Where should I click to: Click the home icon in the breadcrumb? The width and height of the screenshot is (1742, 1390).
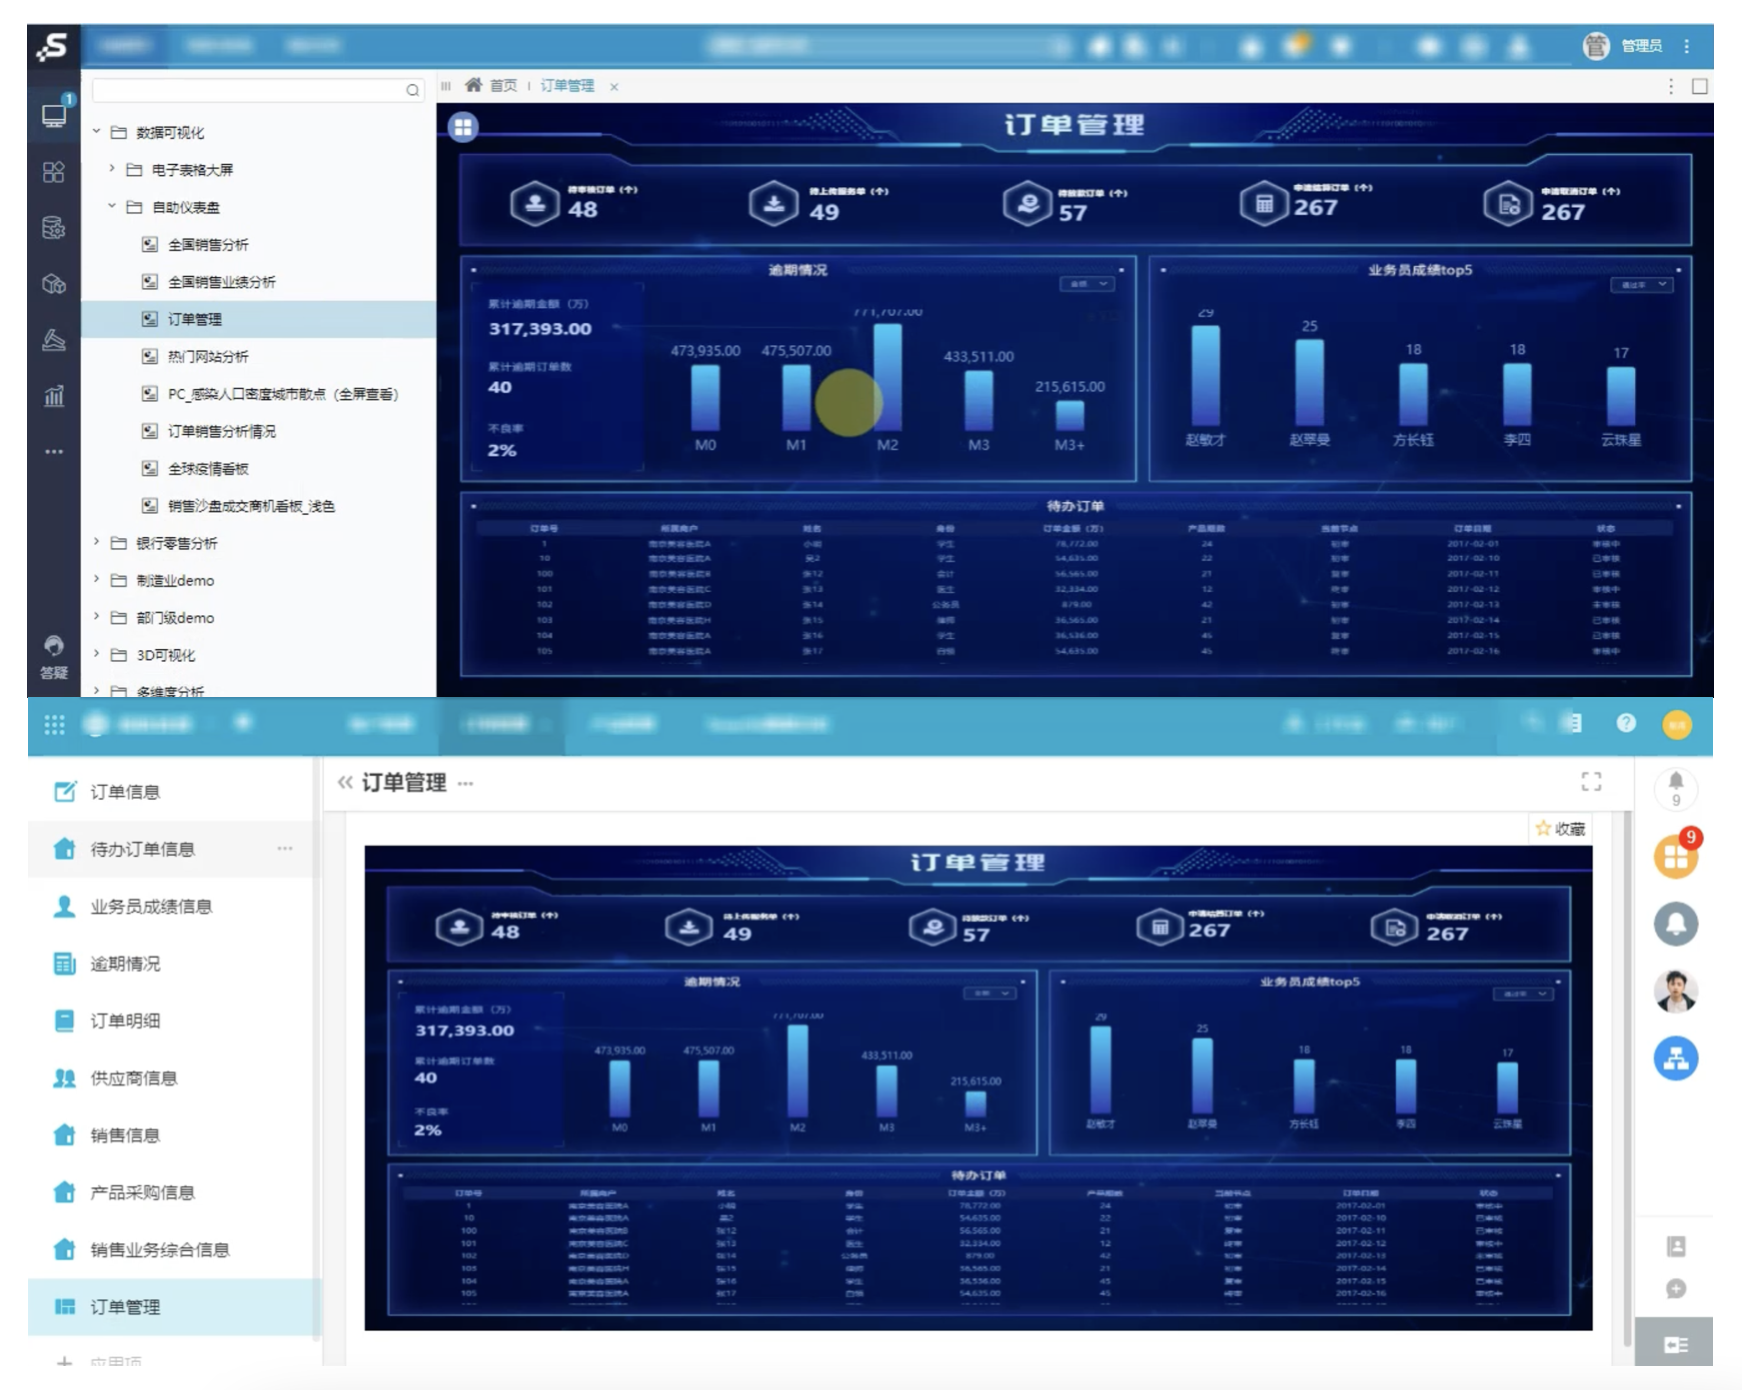[x=473, y=85]
